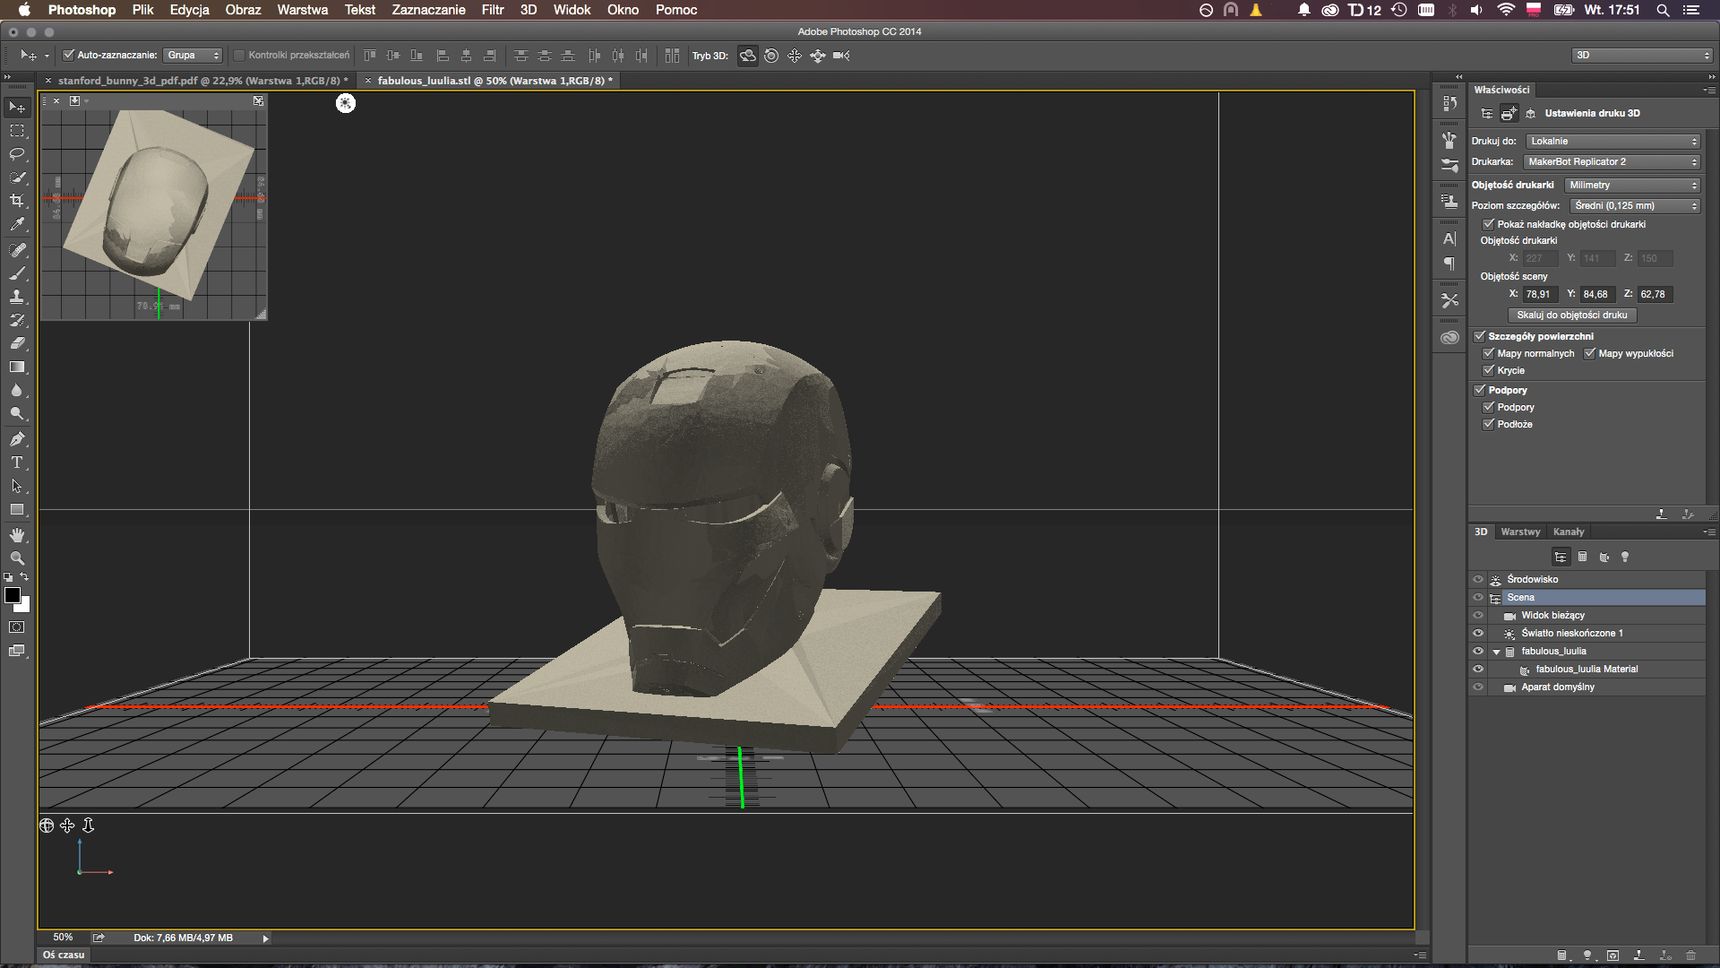
Task: Select the Gradient tool
Action: tap(17, 367)
